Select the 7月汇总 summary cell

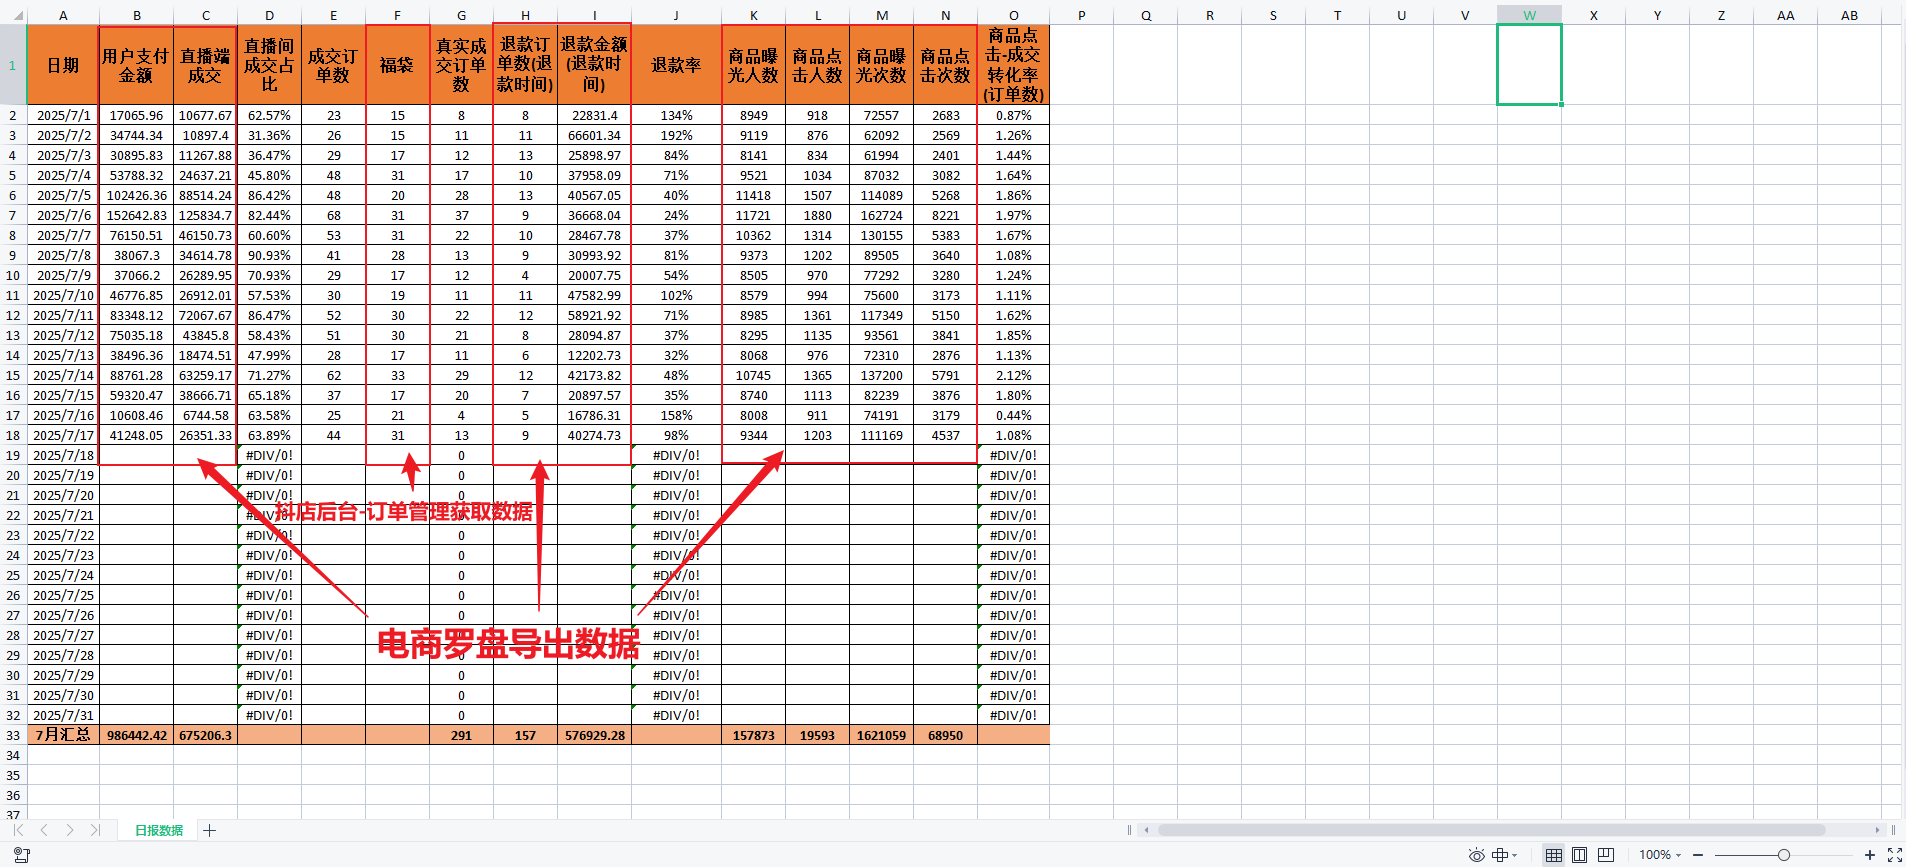[x=63, y=735]
